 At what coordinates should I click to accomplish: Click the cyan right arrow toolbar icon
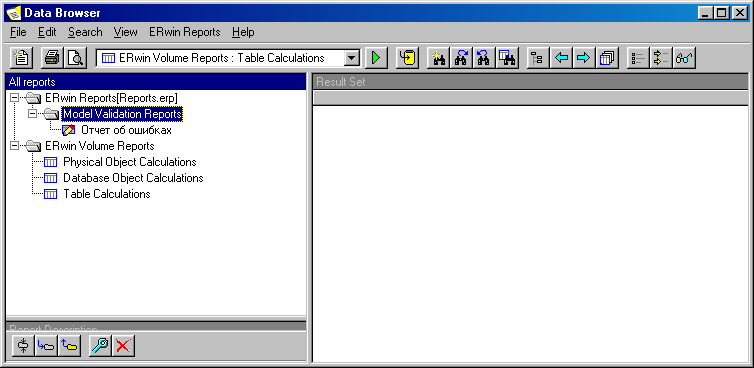(584, 58)
